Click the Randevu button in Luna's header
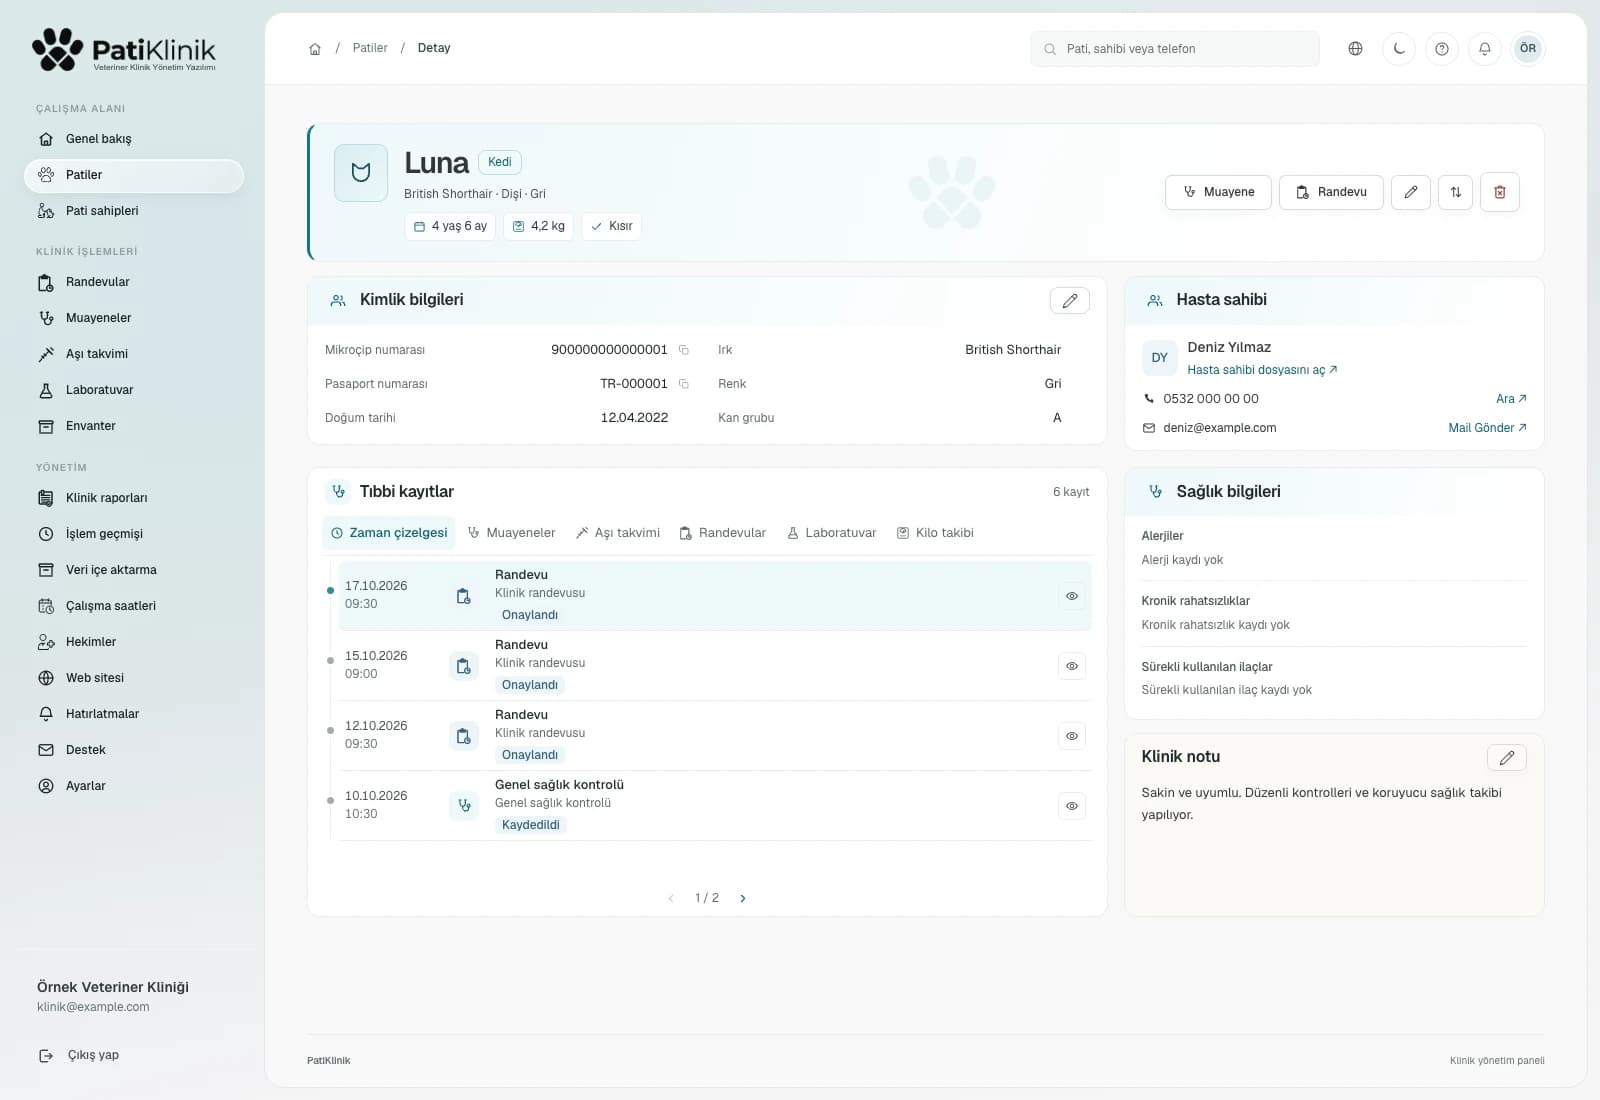Image resolution: width=1600 pixels, height=1100 pixels. 1331,192
